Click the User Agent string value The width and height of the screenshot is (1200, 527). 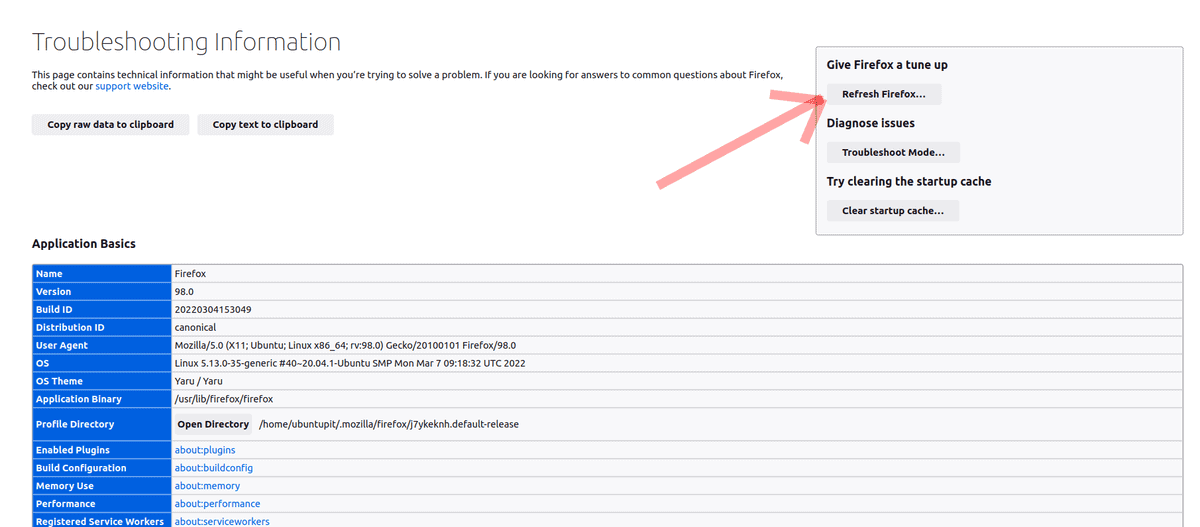pyautogui.click(x=345, y=345)
